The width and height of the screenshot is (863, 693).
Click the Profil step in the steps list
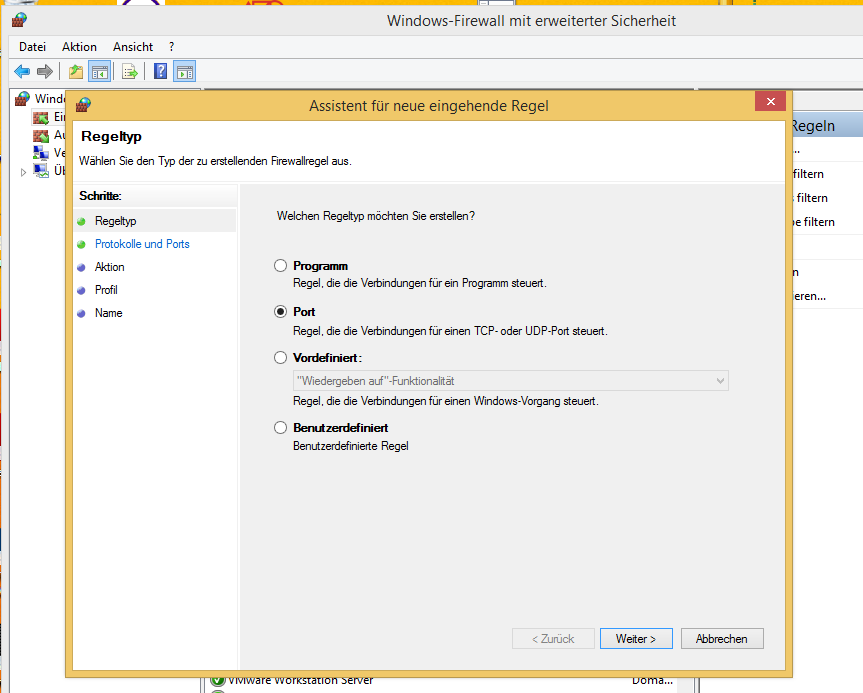pos(106,290)
